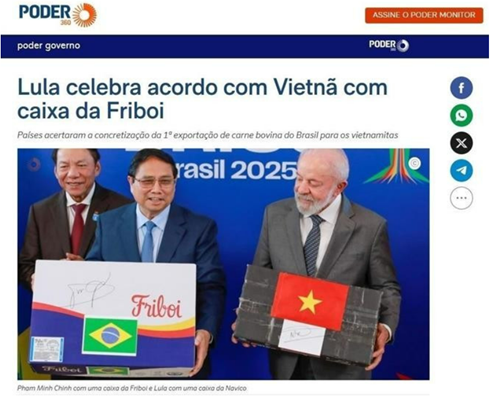
Task: Click the article subtitle text
Action: click(208, 135)
